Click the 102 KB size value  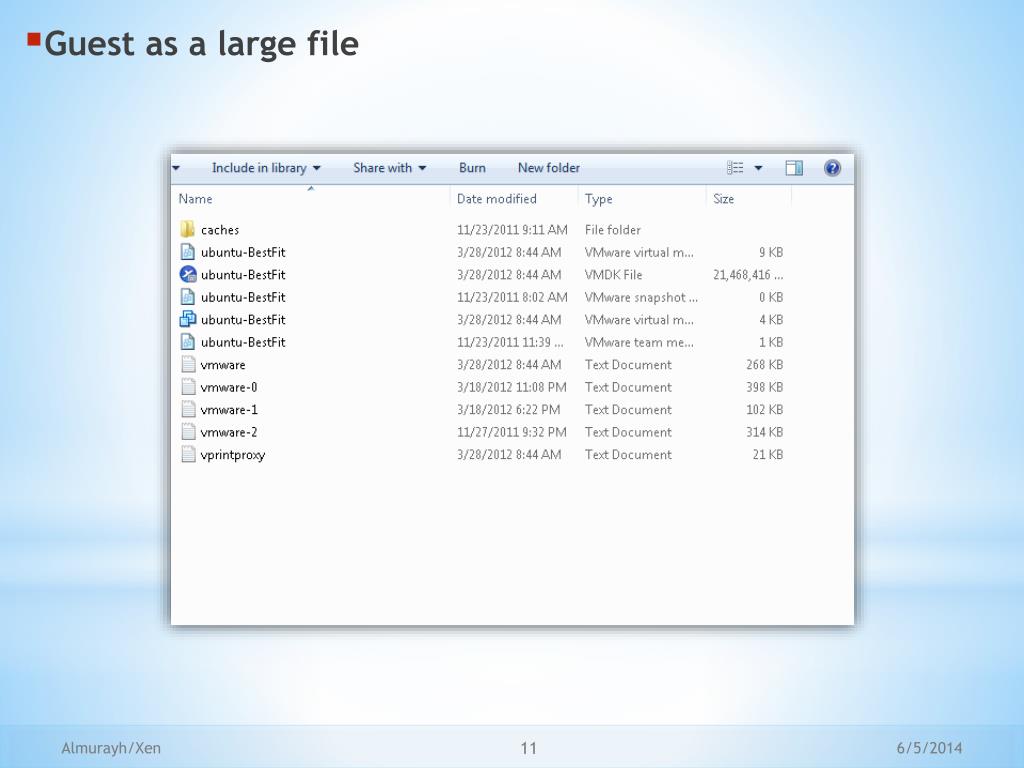point(764,409)
